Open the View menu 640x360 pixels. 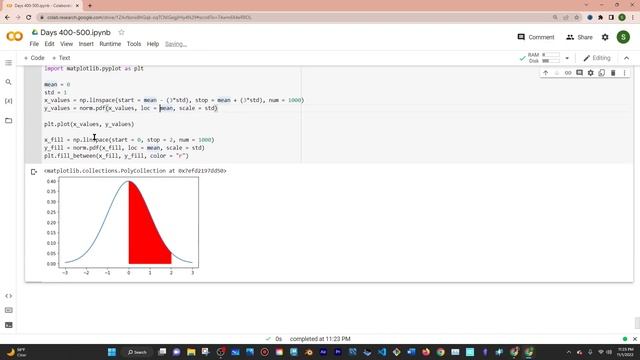point(67,44)
